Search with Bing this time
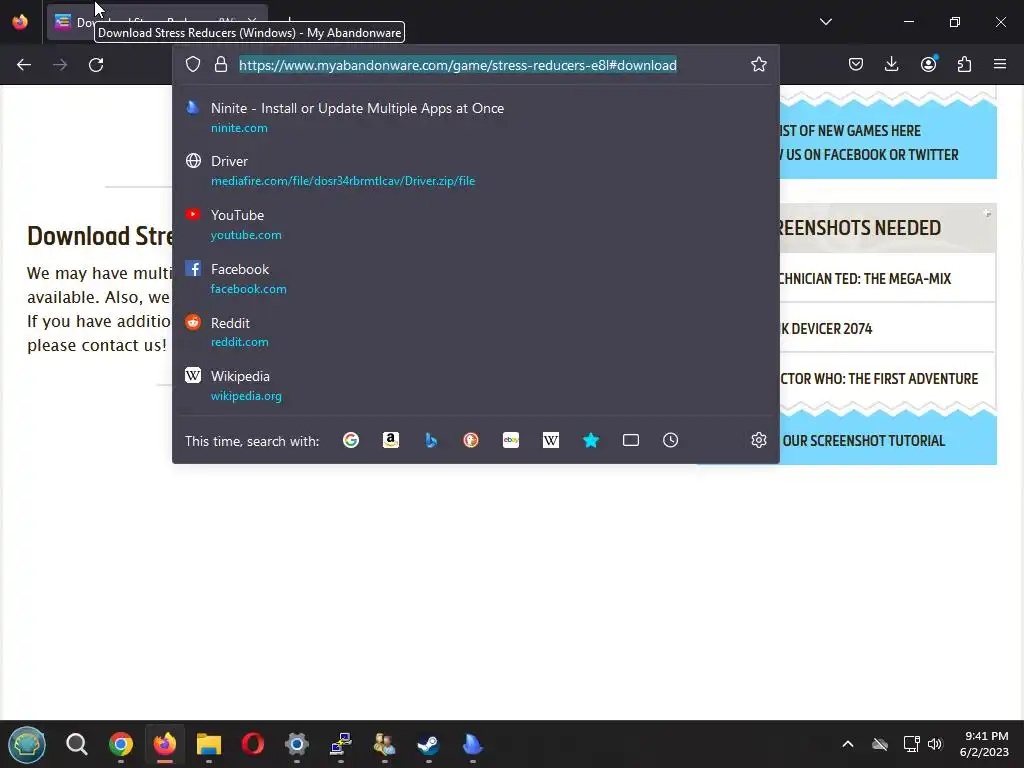This screenshot has height=768, width=1024. point(431,440)
